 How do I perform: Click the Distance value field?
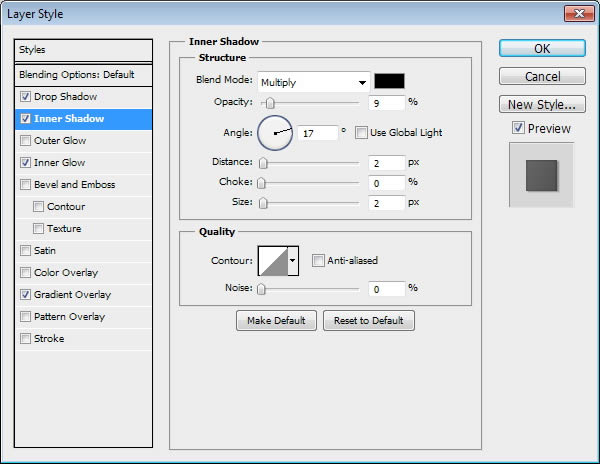tap(386, 163)
